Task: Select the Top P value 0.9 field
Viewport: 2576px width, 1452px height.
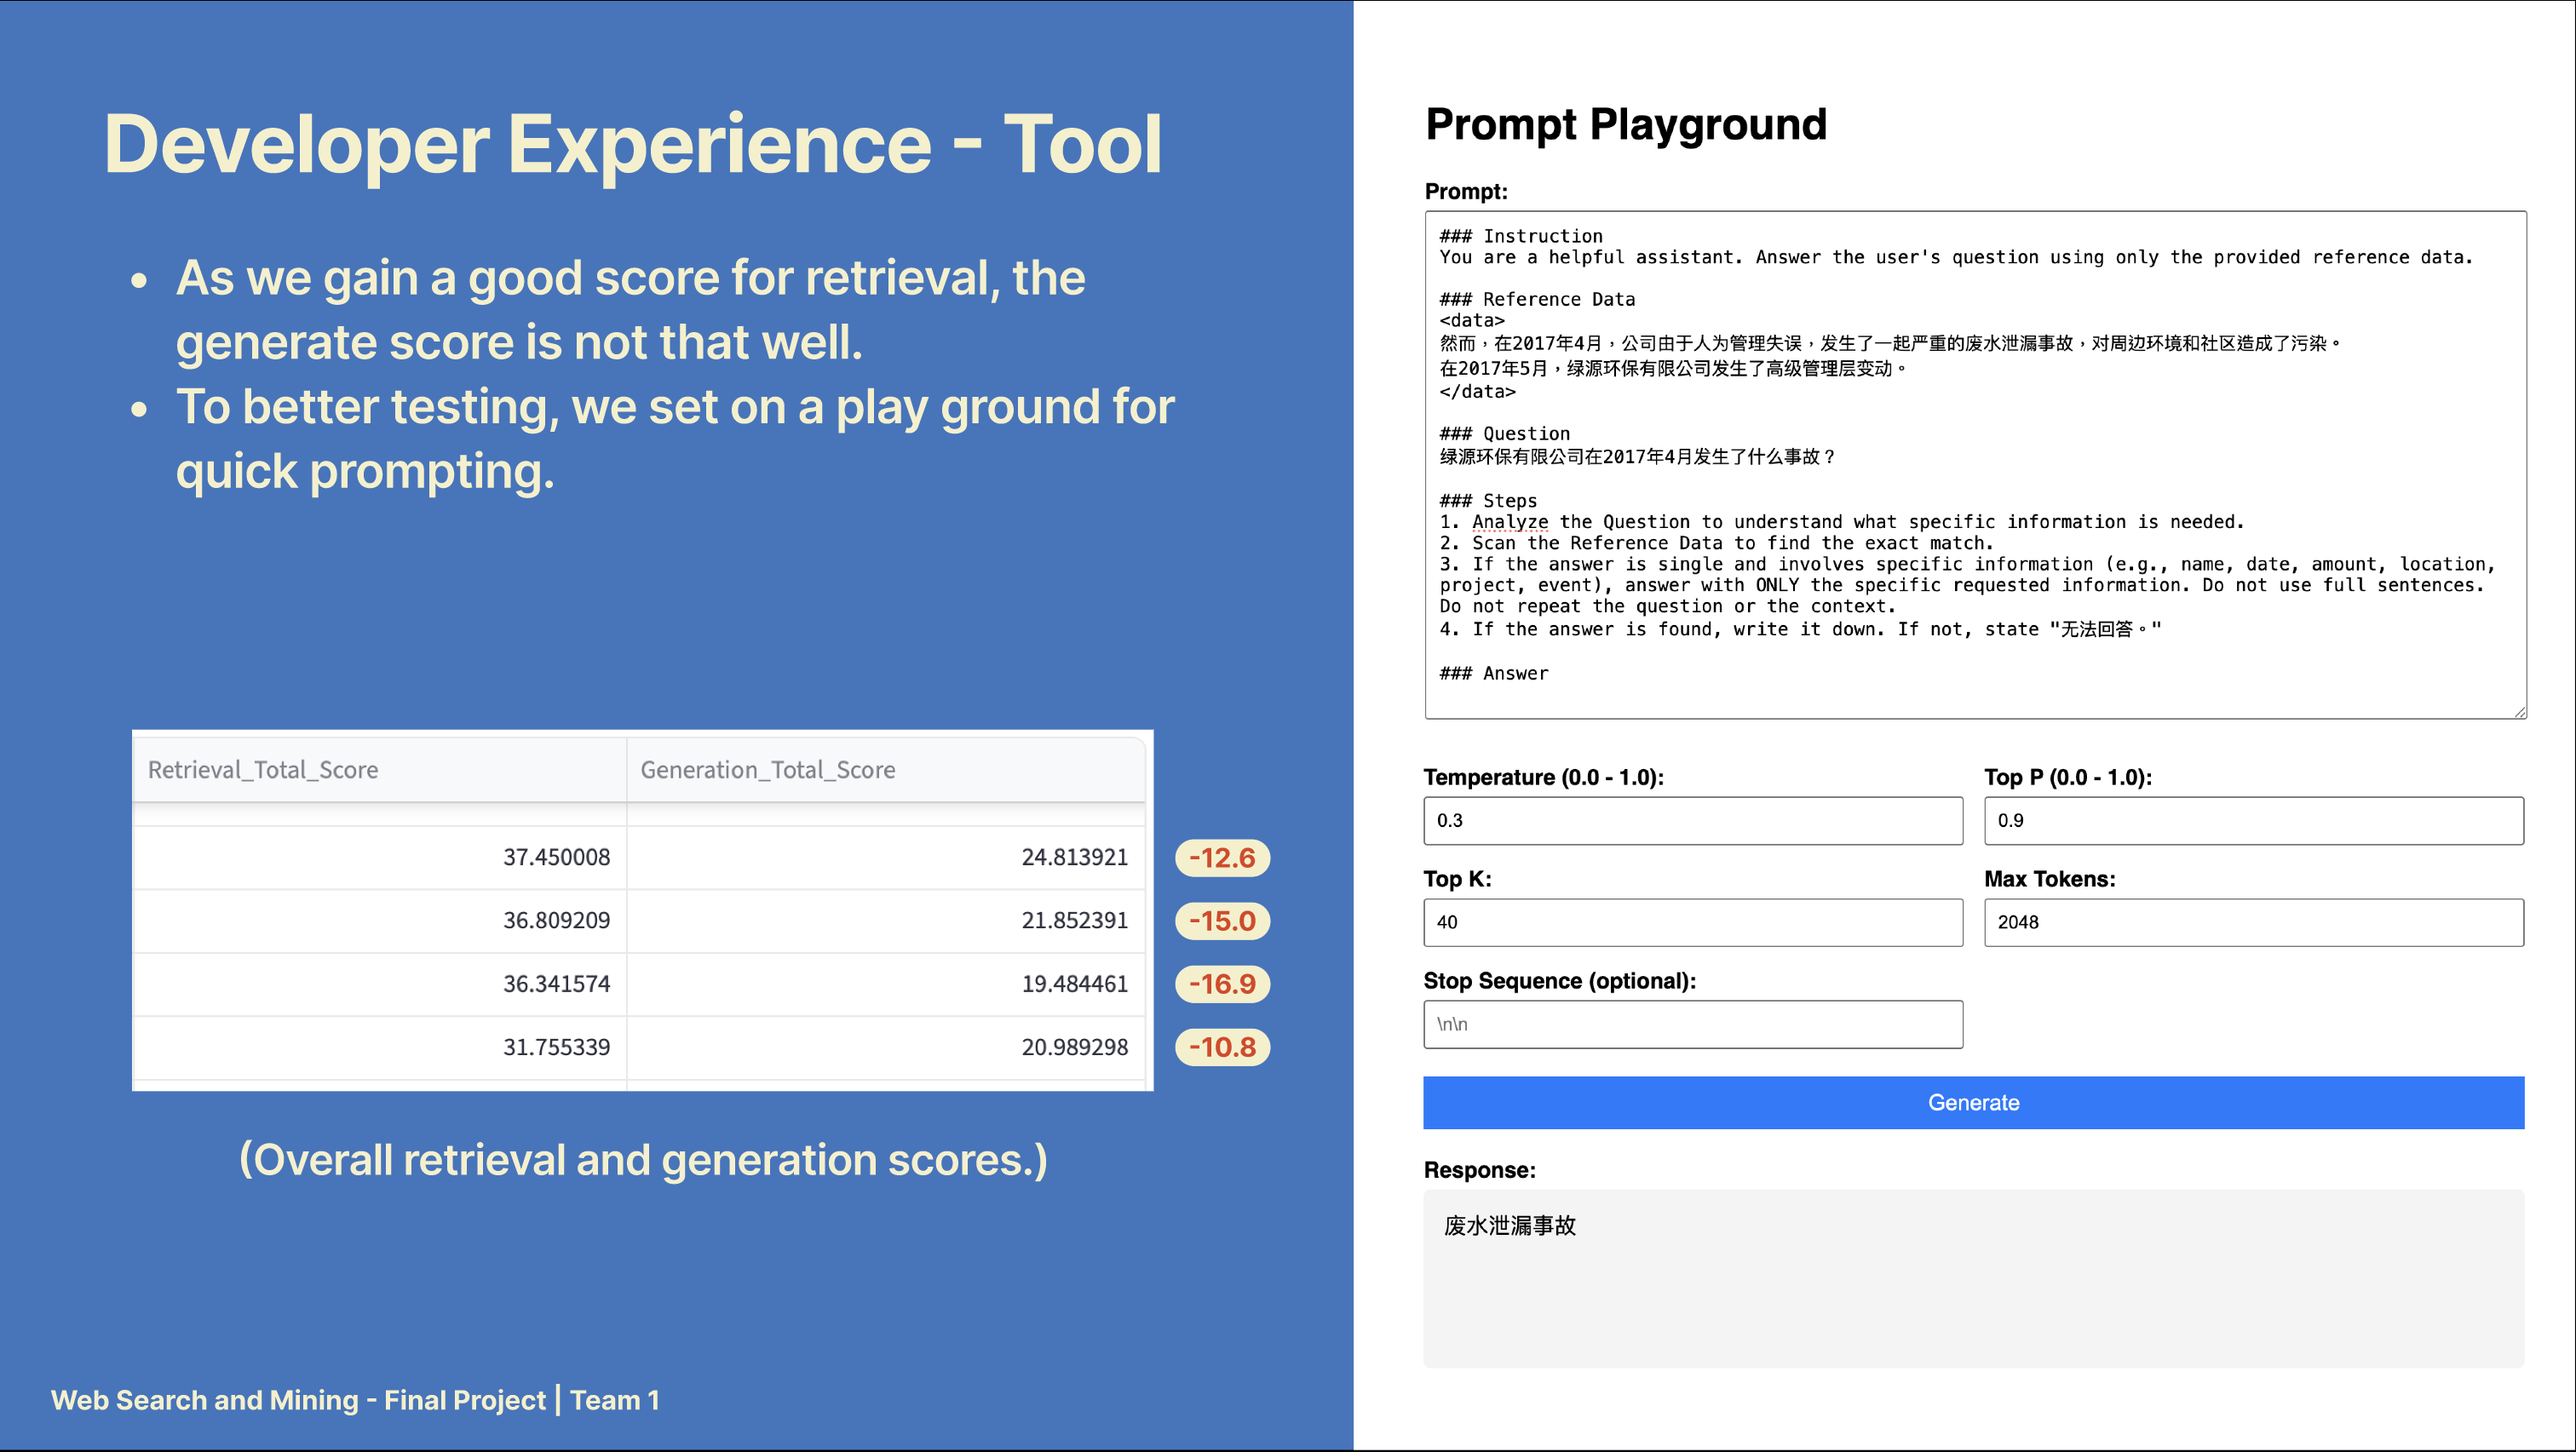Action: [x=2252, y=820]
